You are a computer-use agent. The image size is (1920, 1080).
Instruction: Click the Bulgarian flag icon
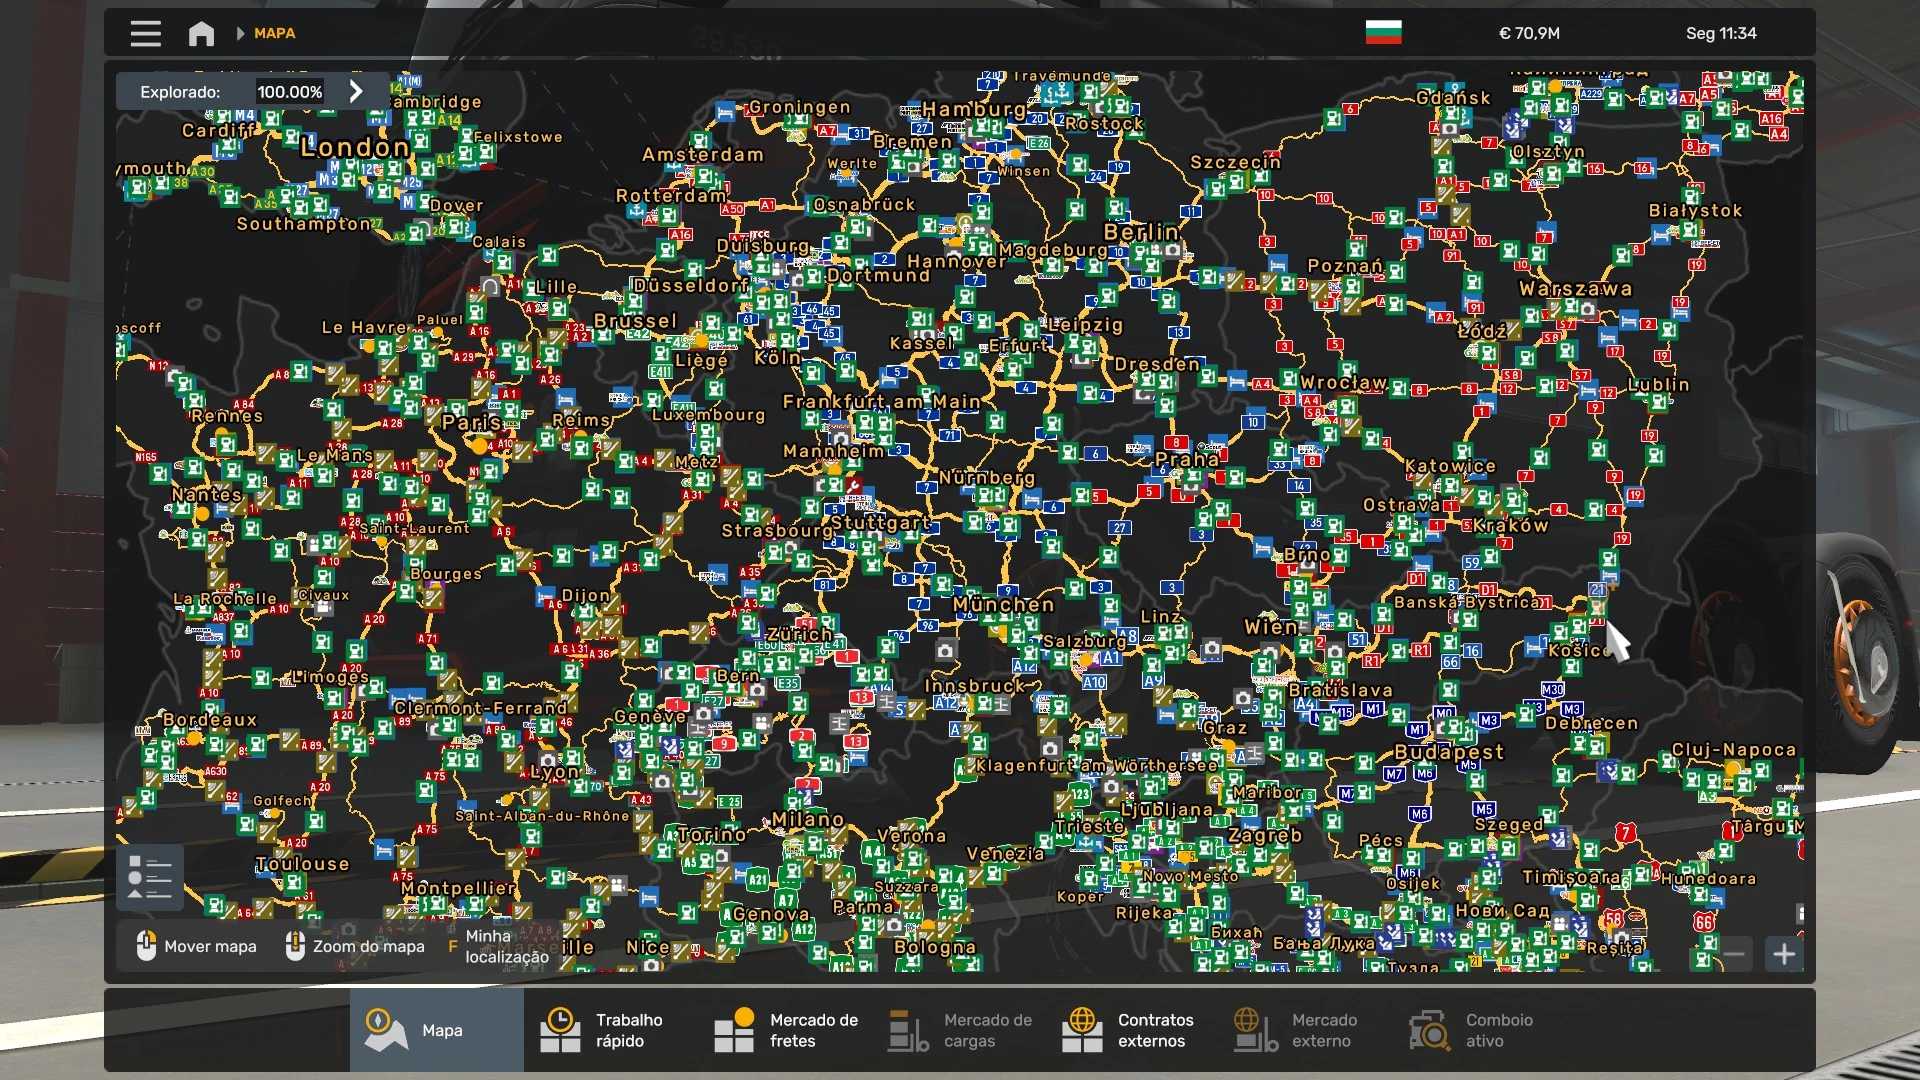coord(1383,33)
